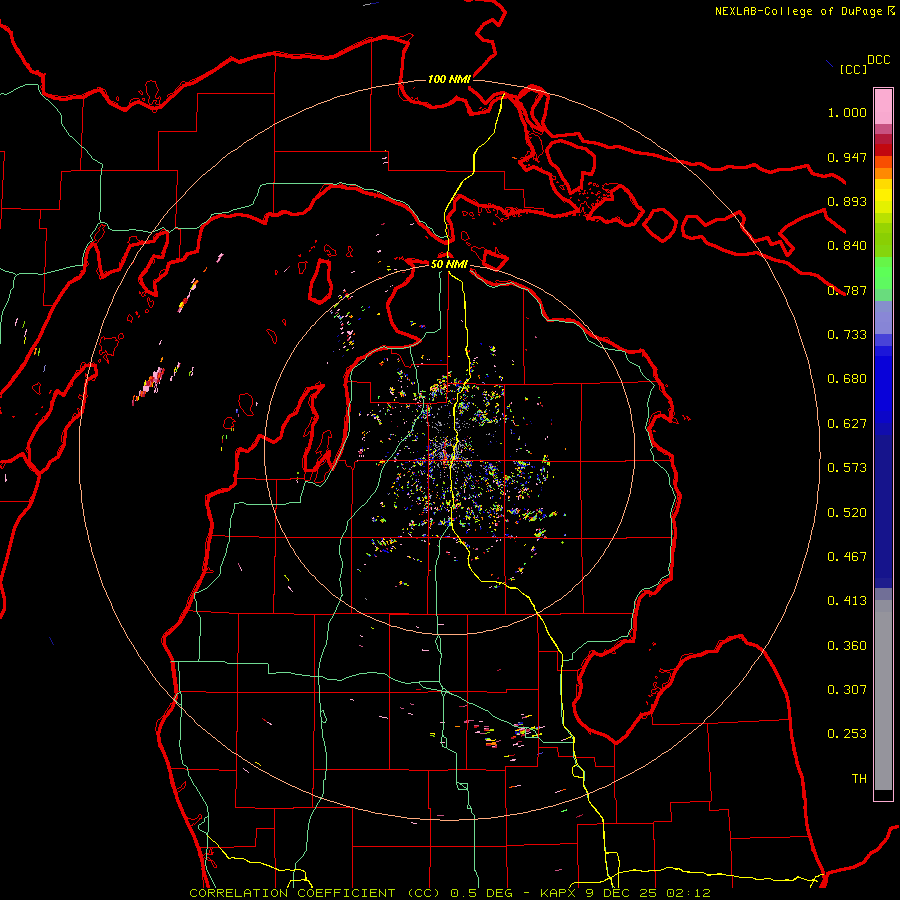Click the 0.947 scale value

coord(847,157)
